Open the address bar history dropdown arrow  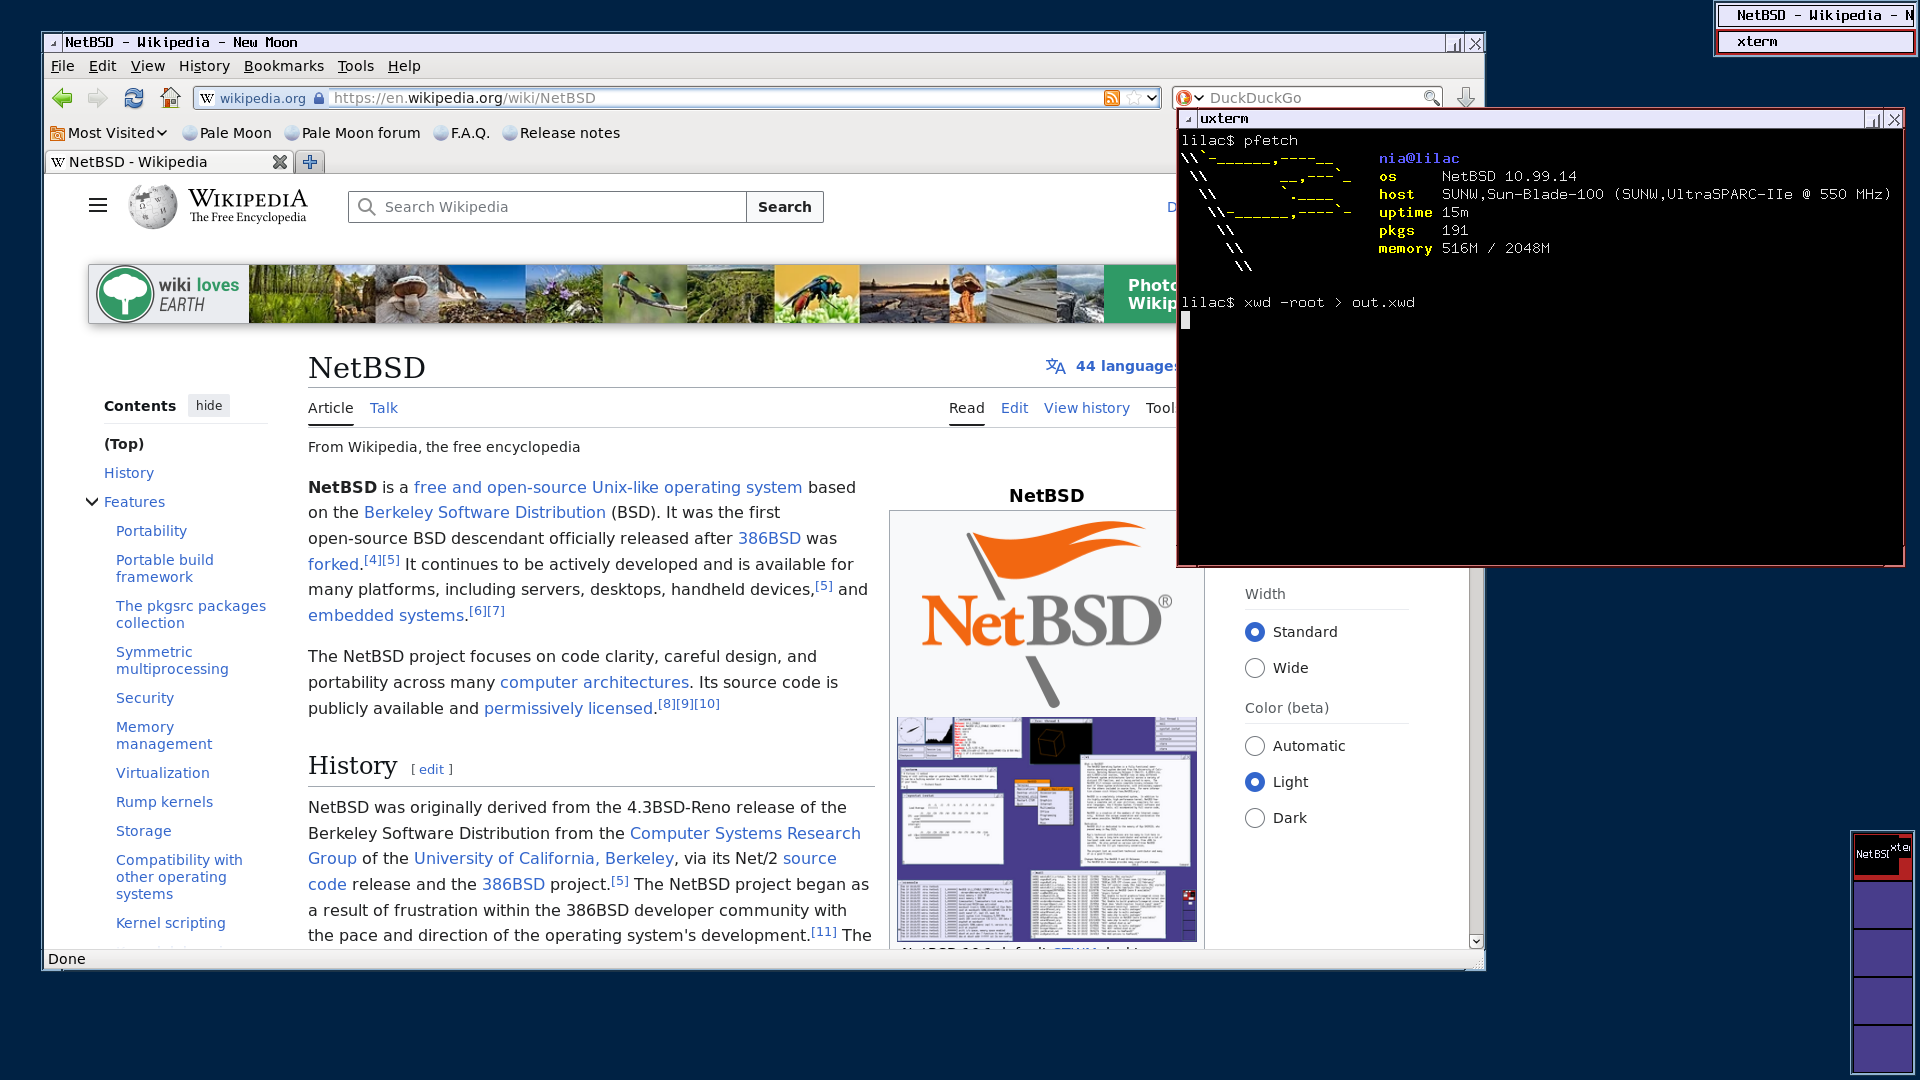1152,98
